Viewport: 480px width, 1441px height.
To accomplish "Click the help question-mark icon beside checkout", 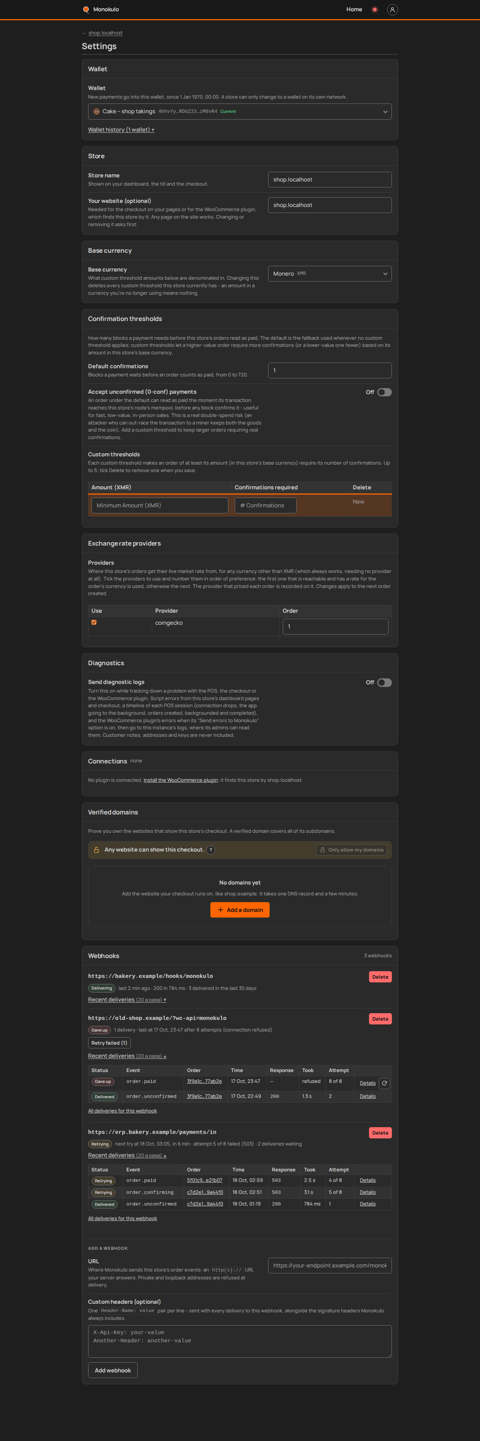I will [211, 850].
